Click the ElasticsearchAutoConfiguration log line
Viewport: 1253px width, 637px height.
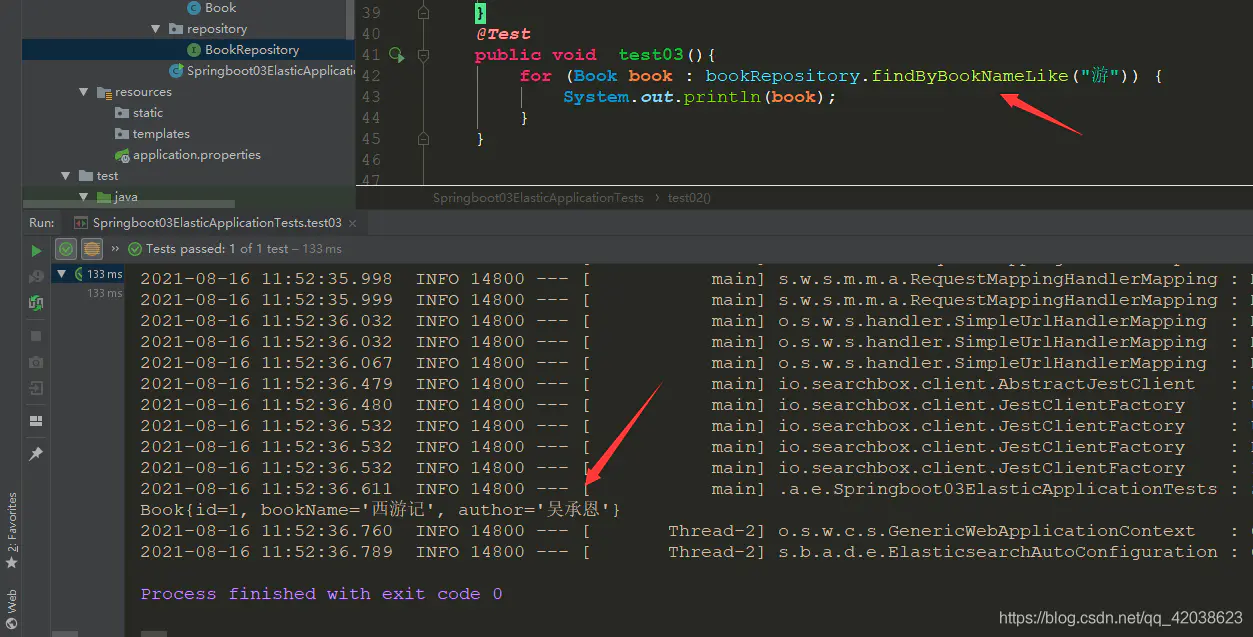(x=696, y=552)
